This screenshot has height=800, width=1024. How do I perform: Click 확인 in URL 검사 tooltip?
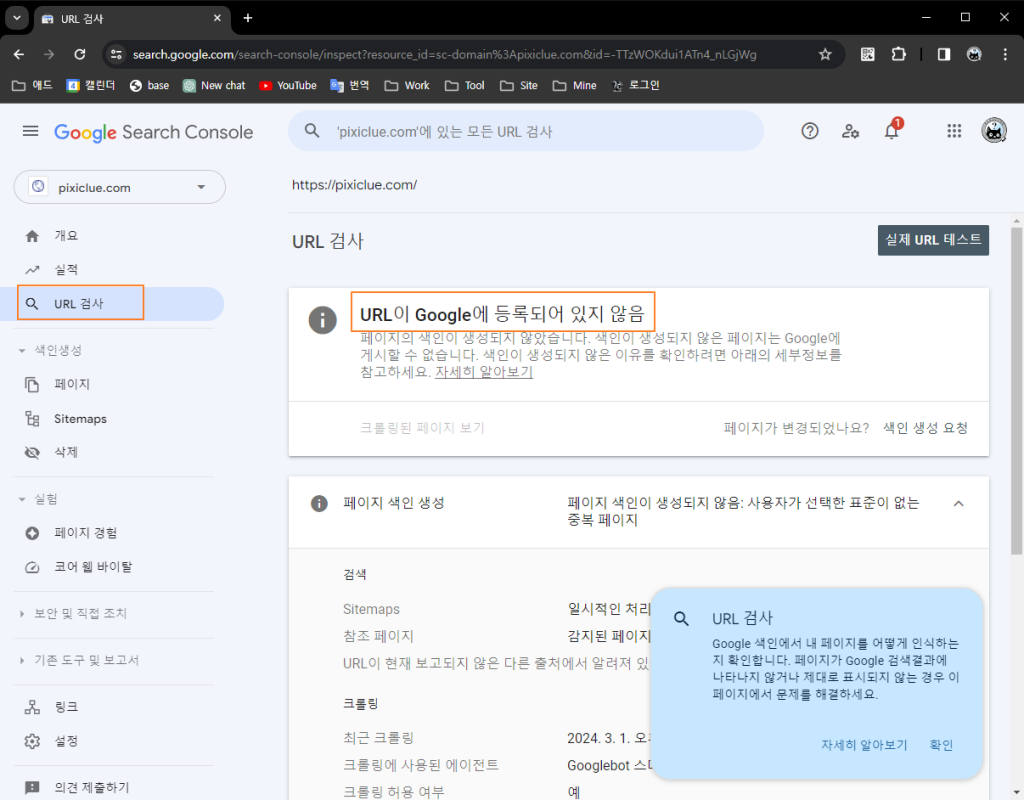[x=941, y=745]
